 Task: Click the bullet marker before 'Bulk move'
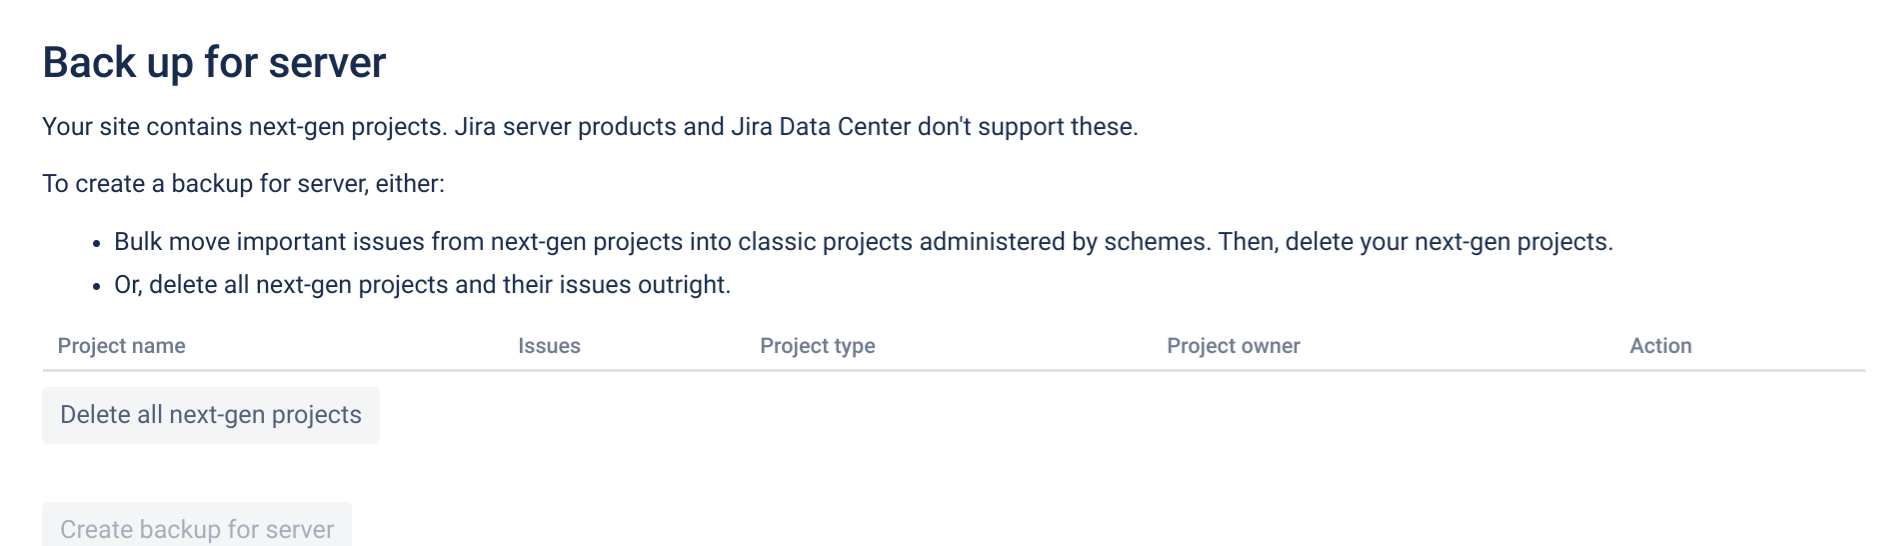point(96,244)
